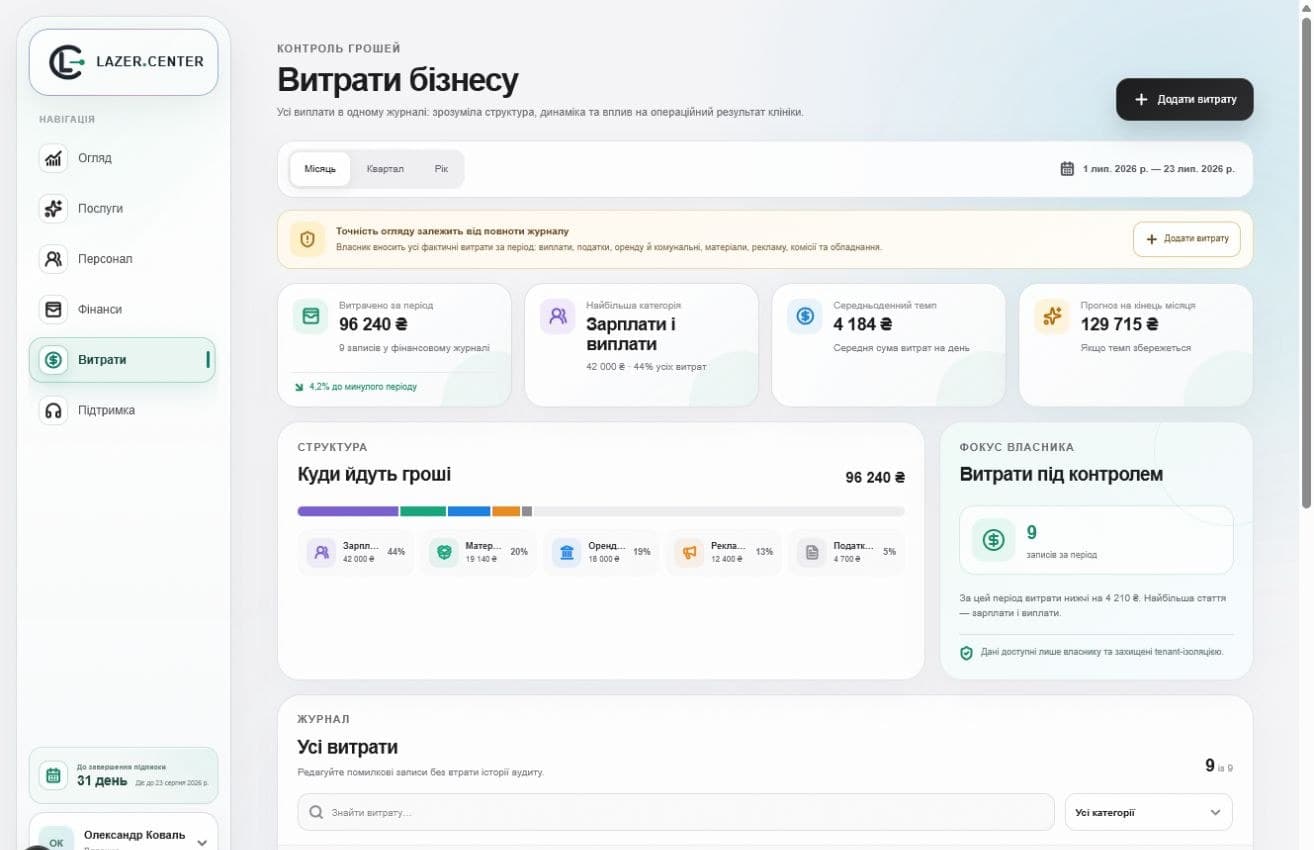This screenshot has height=850, width=1314.
Task: Click the blue Оренда segment of bar
Action: coord(469,511)
